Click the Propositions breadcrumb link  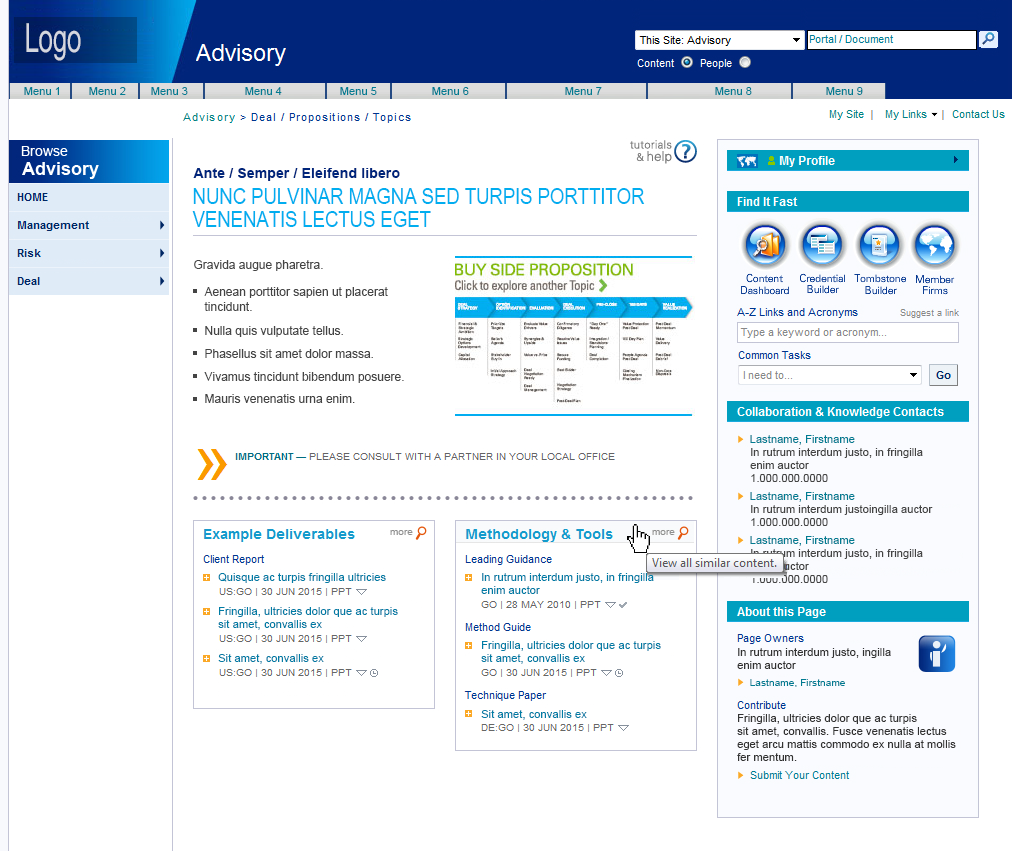point(324,117)
